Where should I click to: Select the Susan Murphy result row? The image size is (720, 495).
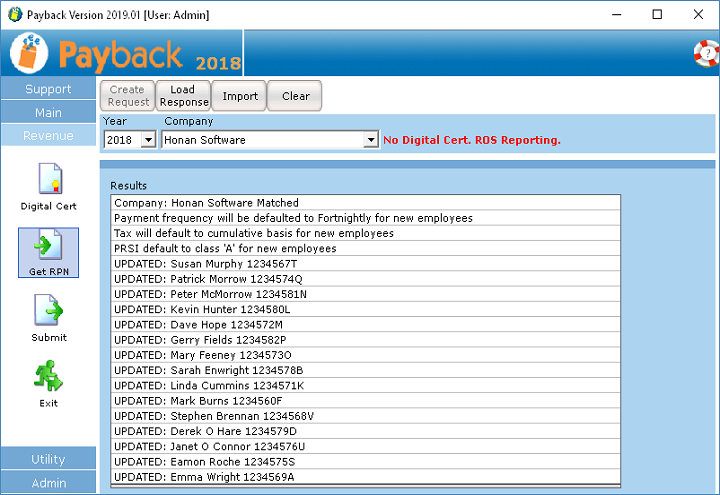coord(365,264)
